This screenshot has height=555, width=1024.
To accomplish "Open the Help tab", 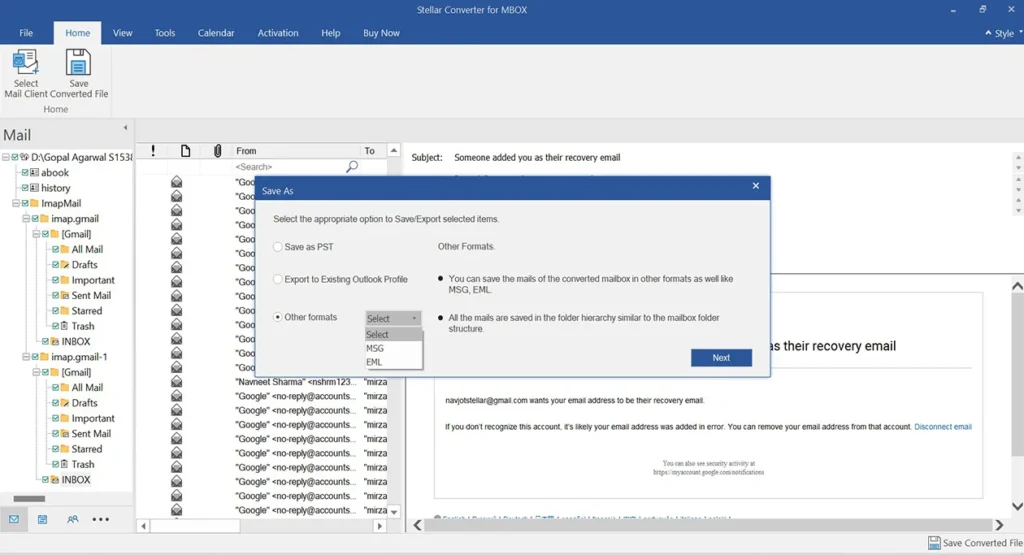I will [330, 33].
